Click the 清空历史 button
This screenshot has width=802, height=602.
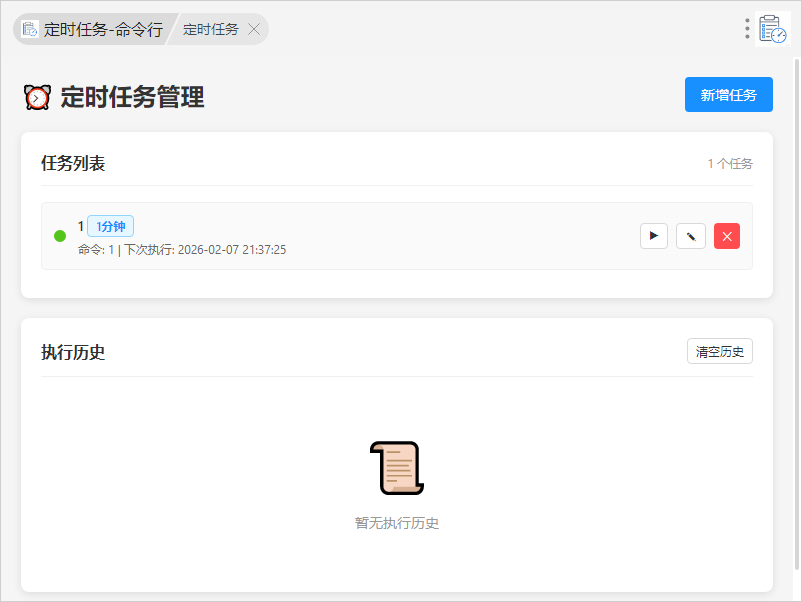click(x=720, y=351)
